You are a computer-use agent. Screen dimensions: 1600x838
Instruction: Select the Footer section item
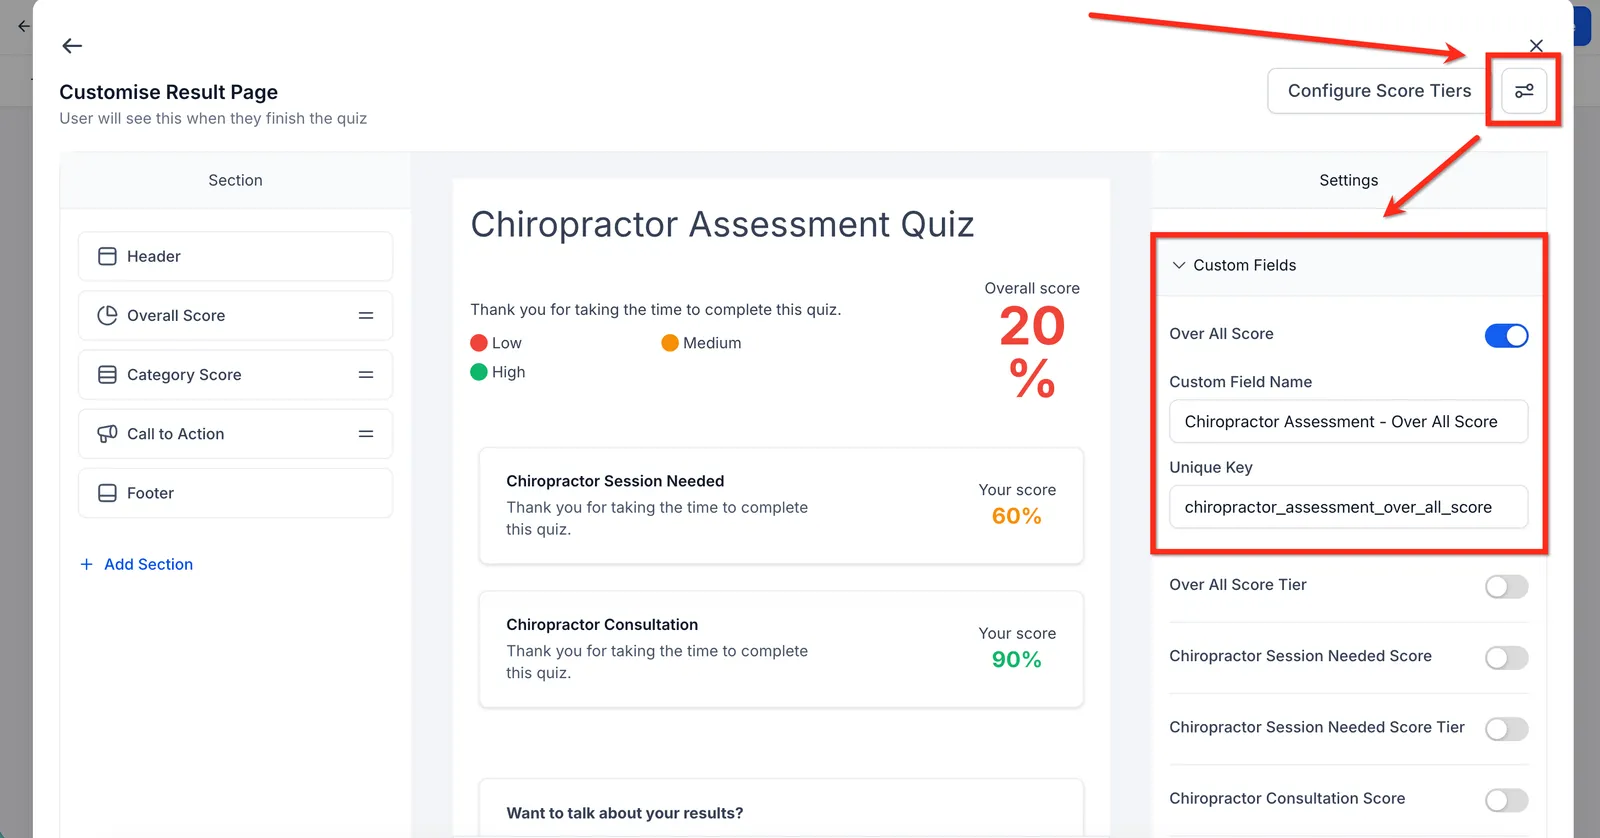pos(235,493)
